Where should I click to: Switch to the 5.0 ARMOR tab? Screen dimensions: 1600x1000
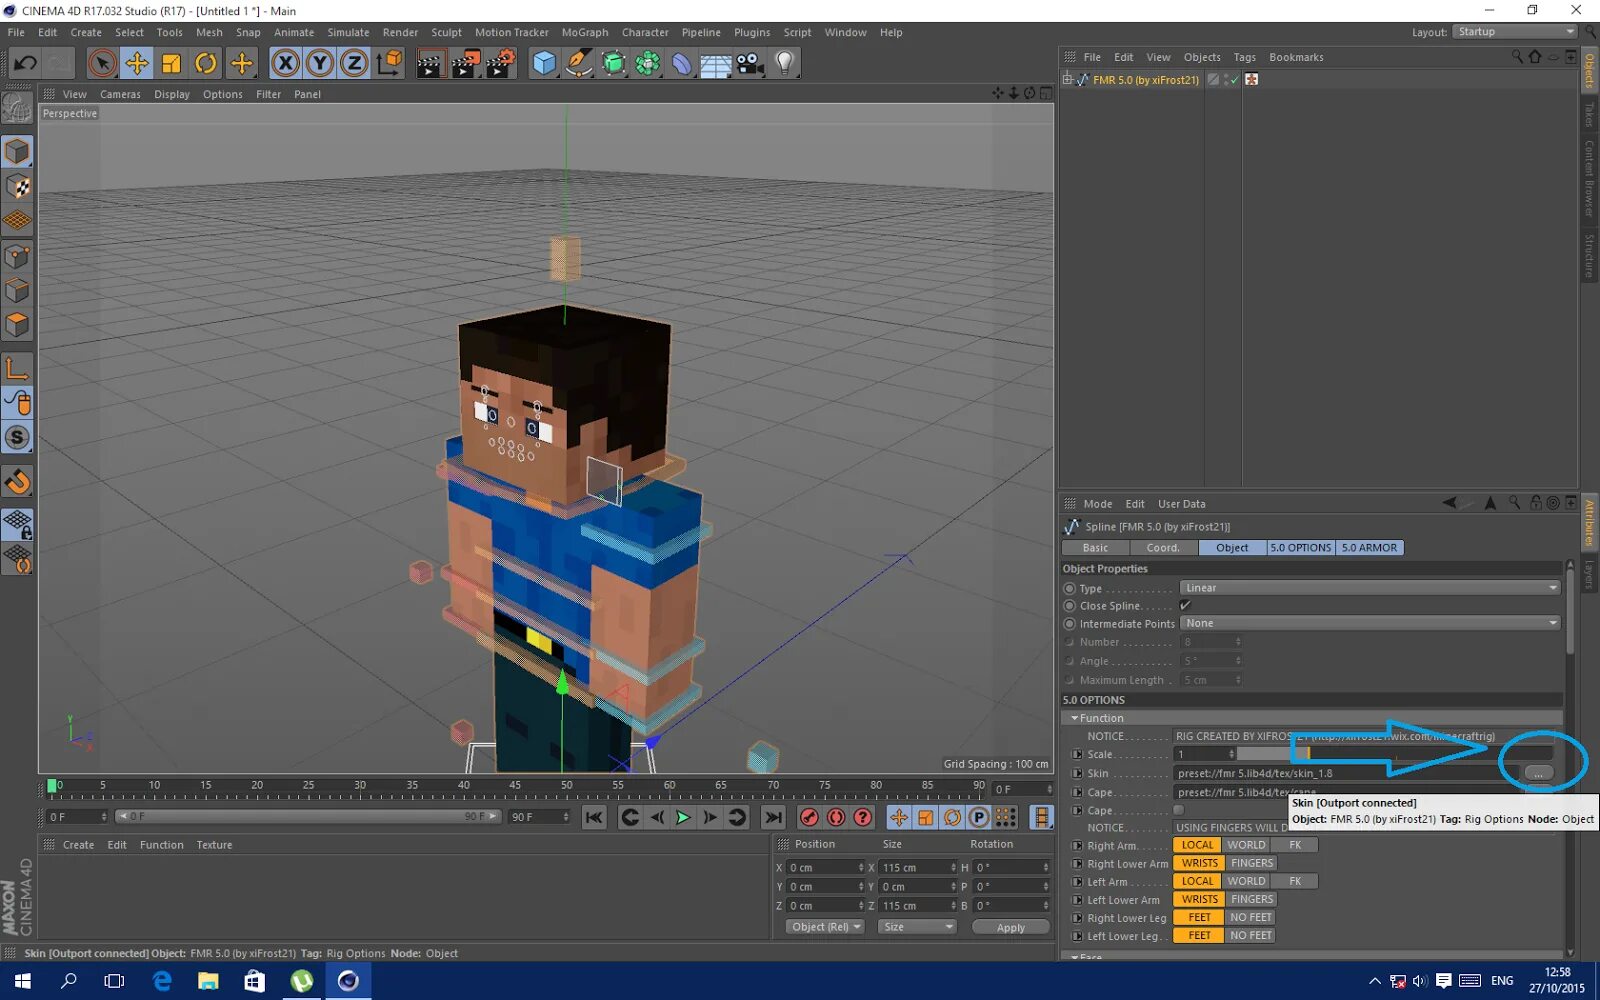point(1369,548)
